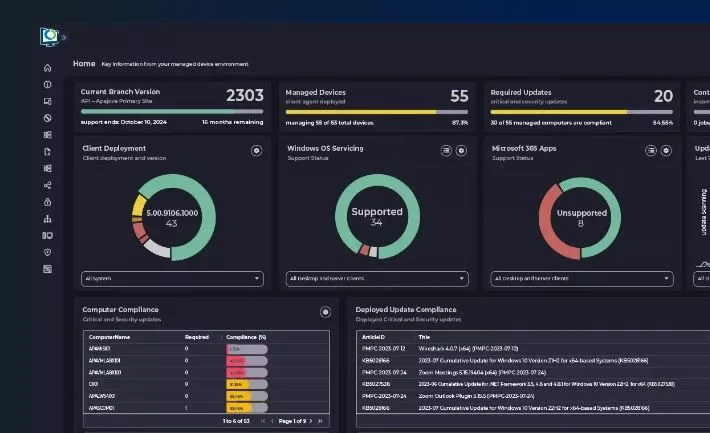Viewport: 710px width, 433px height.
Task: Sort by the Title column header
Action: (424, 337)
